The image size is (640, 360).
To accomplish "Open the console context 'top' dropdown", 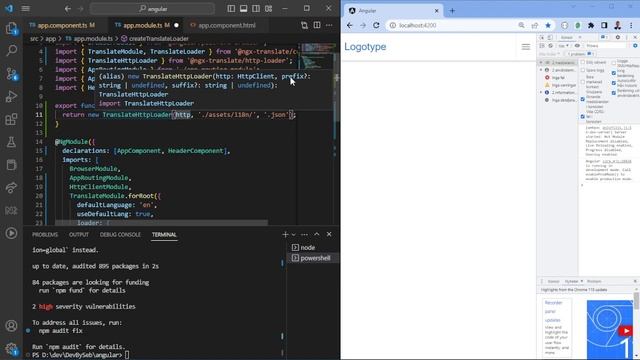I will [x=564, y=46].
